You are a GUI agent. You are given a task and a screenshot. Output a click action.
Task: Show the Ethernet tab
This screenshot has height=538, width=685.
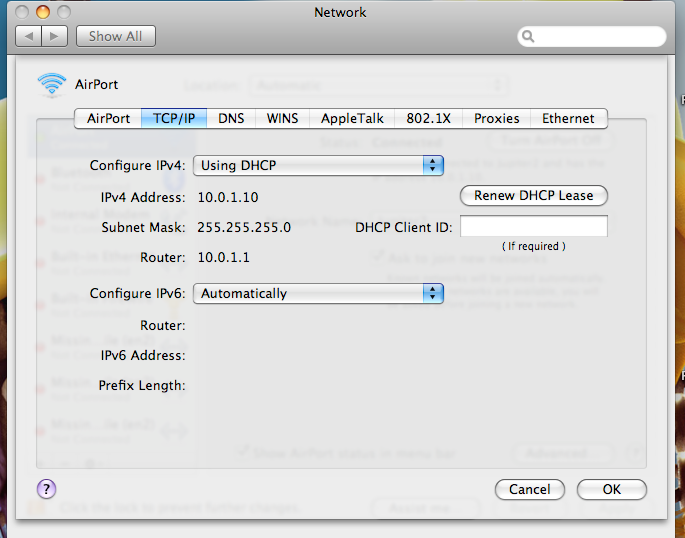click(568, 118)
